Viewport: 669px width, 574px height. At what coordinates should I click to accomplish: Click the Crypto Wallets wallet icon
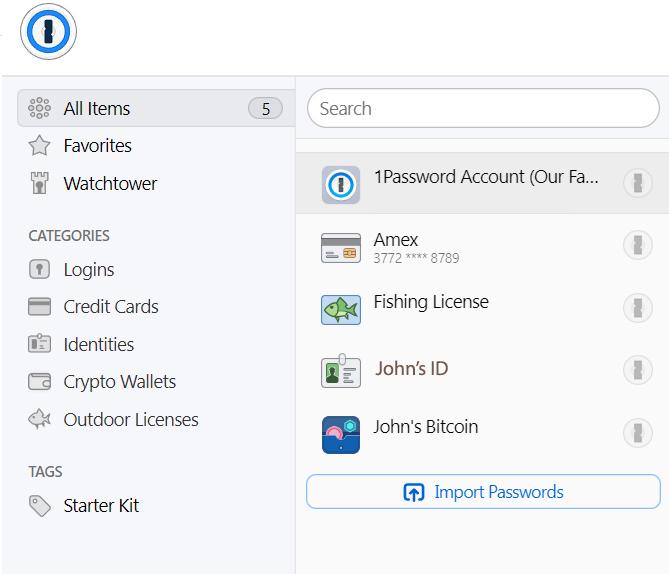[x=39, y=382]
